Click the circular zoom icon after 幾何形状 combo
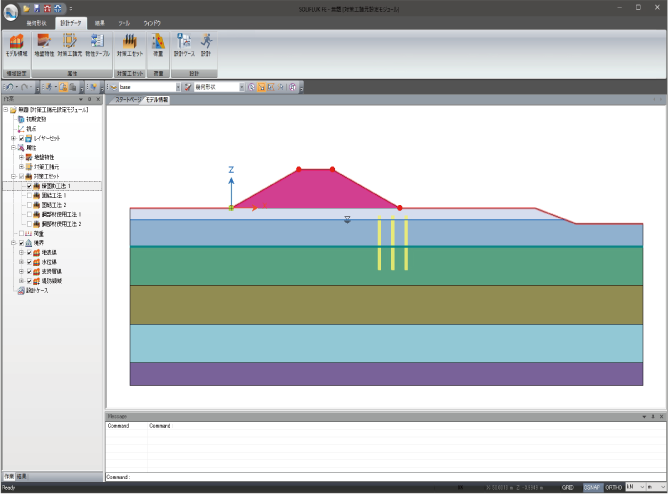668x494 pixels. click(x=252, y=87)
